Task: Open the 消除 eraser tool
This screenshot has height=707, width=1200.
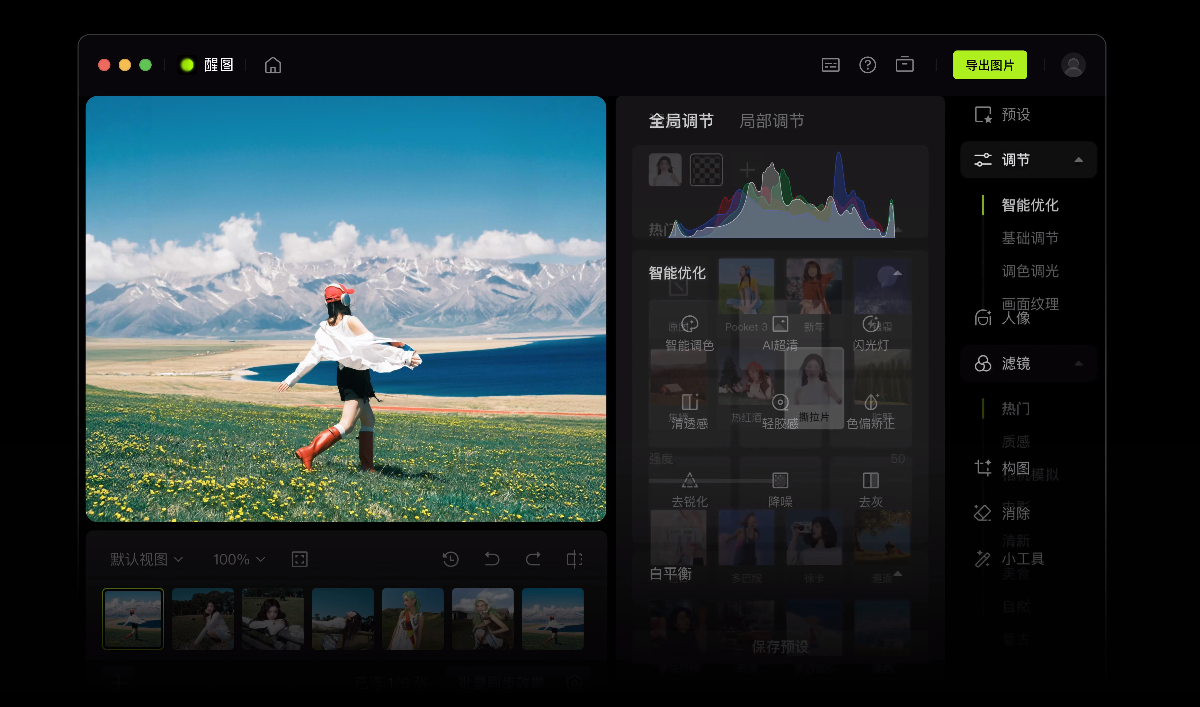Action: 1003,513
